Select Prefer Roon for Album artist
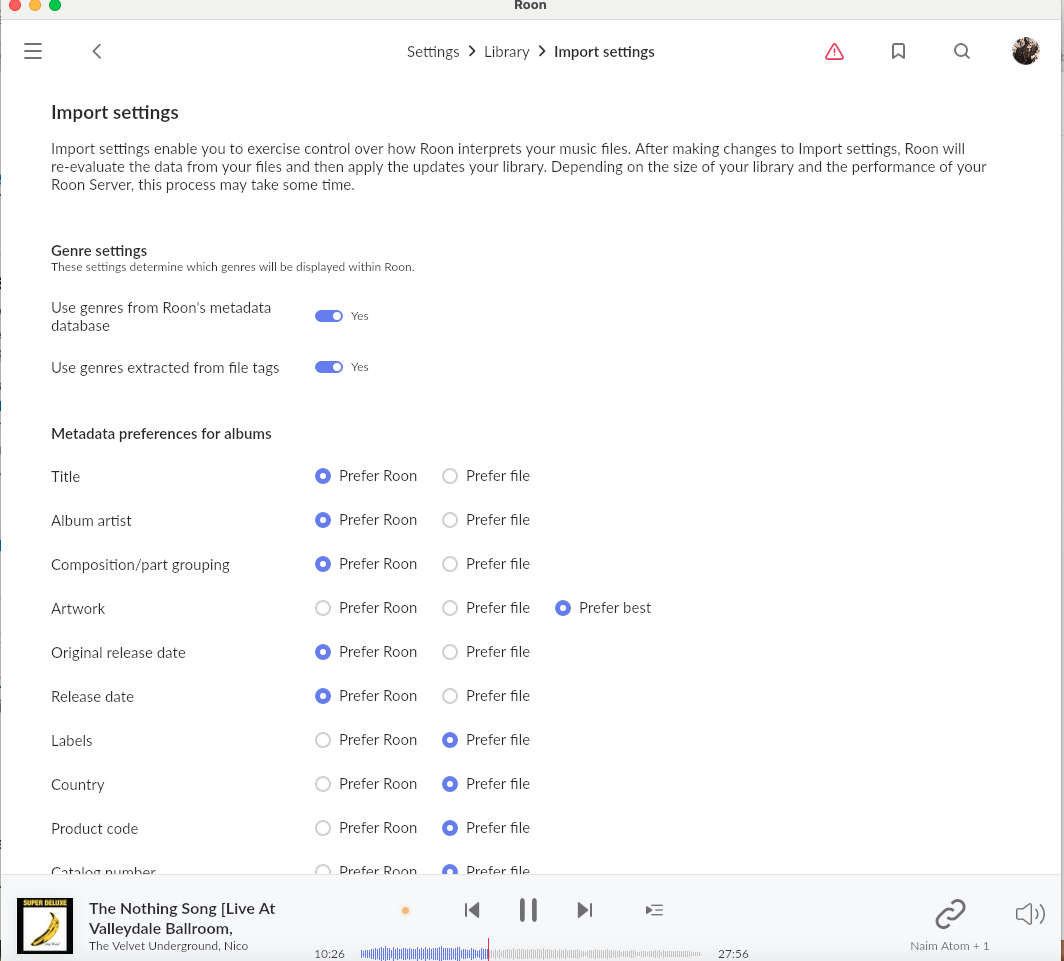The height and width of the screenshot is (961, 1064). coord(323,520)
